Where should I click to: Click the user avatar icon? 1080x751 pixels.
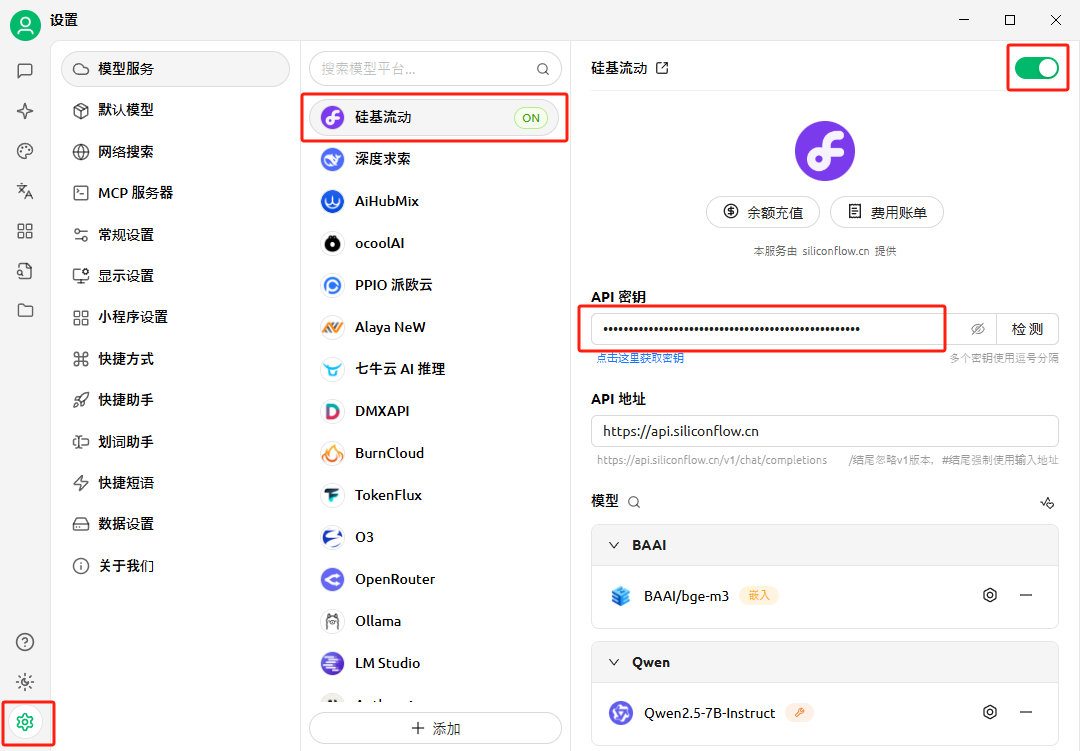coord(25,25)
